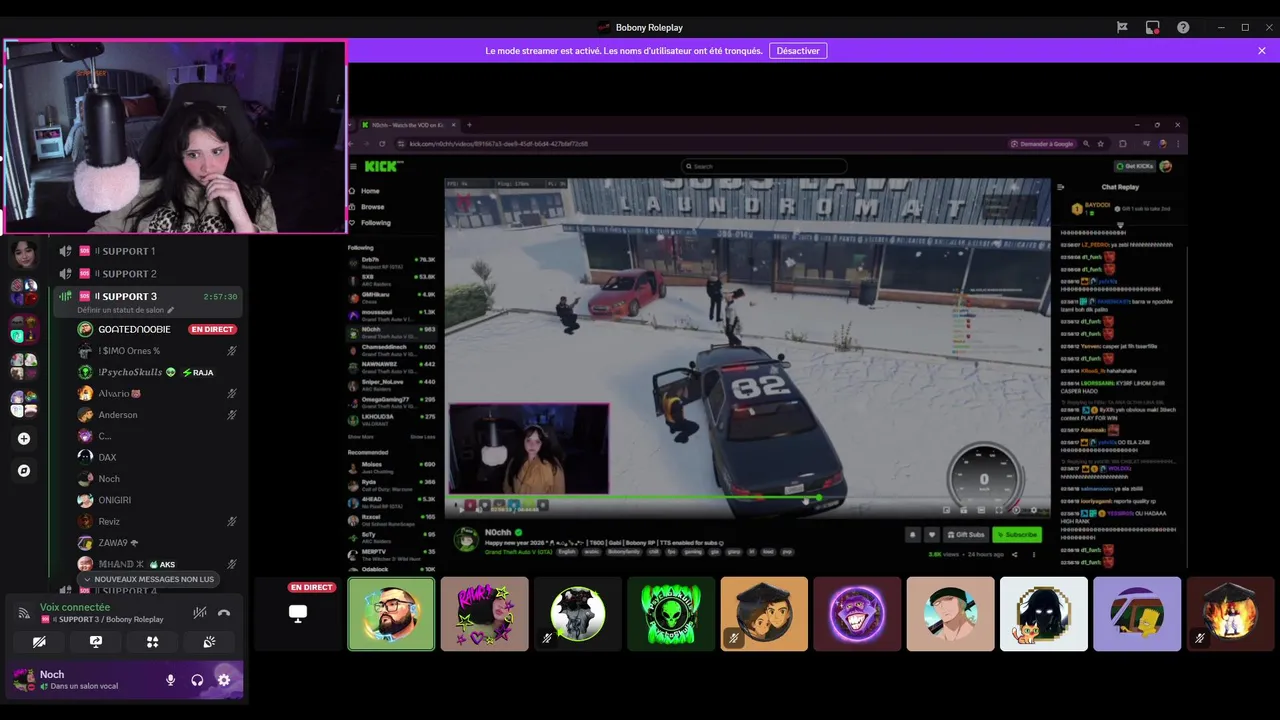Viewport: 1280px width, 720px height.
Task: Open the inbox icon with red dot
Action: click(x=1153, y=27)
